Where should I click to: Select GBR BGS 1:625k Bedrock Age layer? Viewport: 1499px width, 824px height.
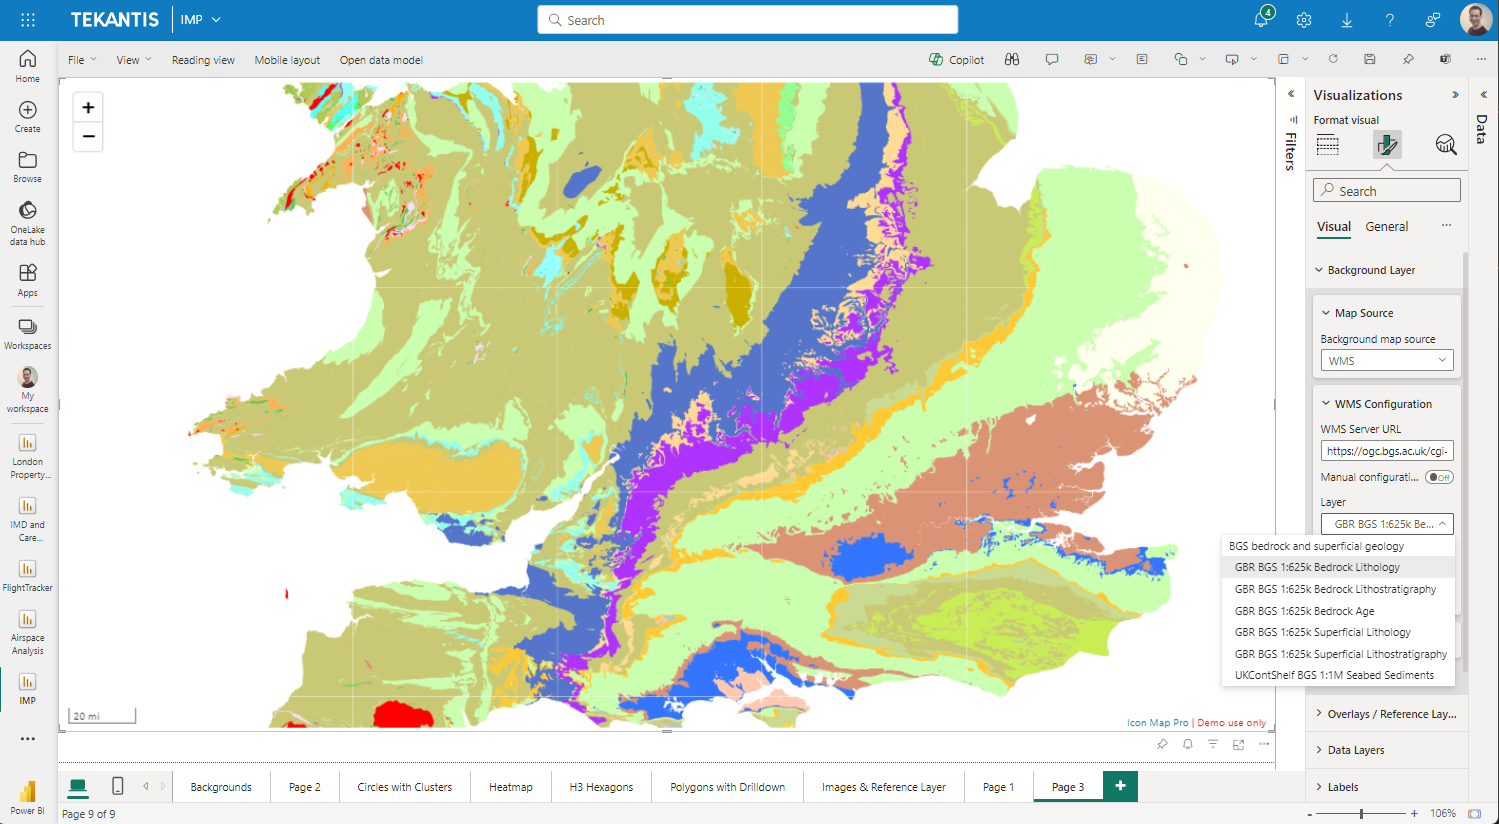click(x=1304, y=611)
